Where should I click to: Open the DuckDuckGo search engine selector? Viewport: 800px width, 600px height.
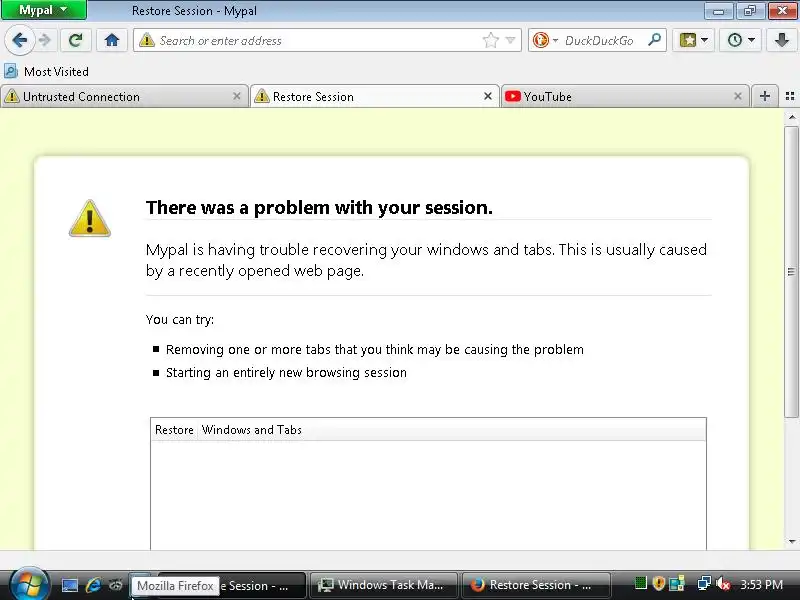(x=545, y=40)
